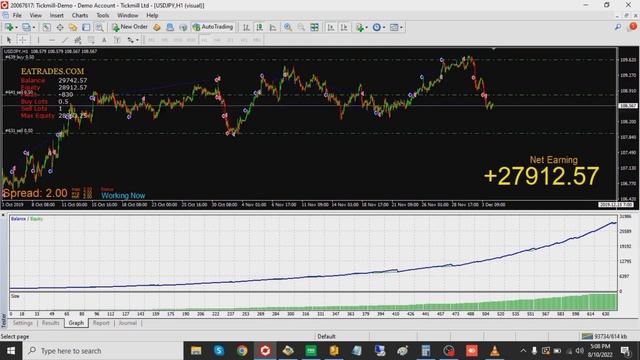Tile windows with the grid icon
The width and height of the screenshot is (640, 360).
click(x=314, y=27)
